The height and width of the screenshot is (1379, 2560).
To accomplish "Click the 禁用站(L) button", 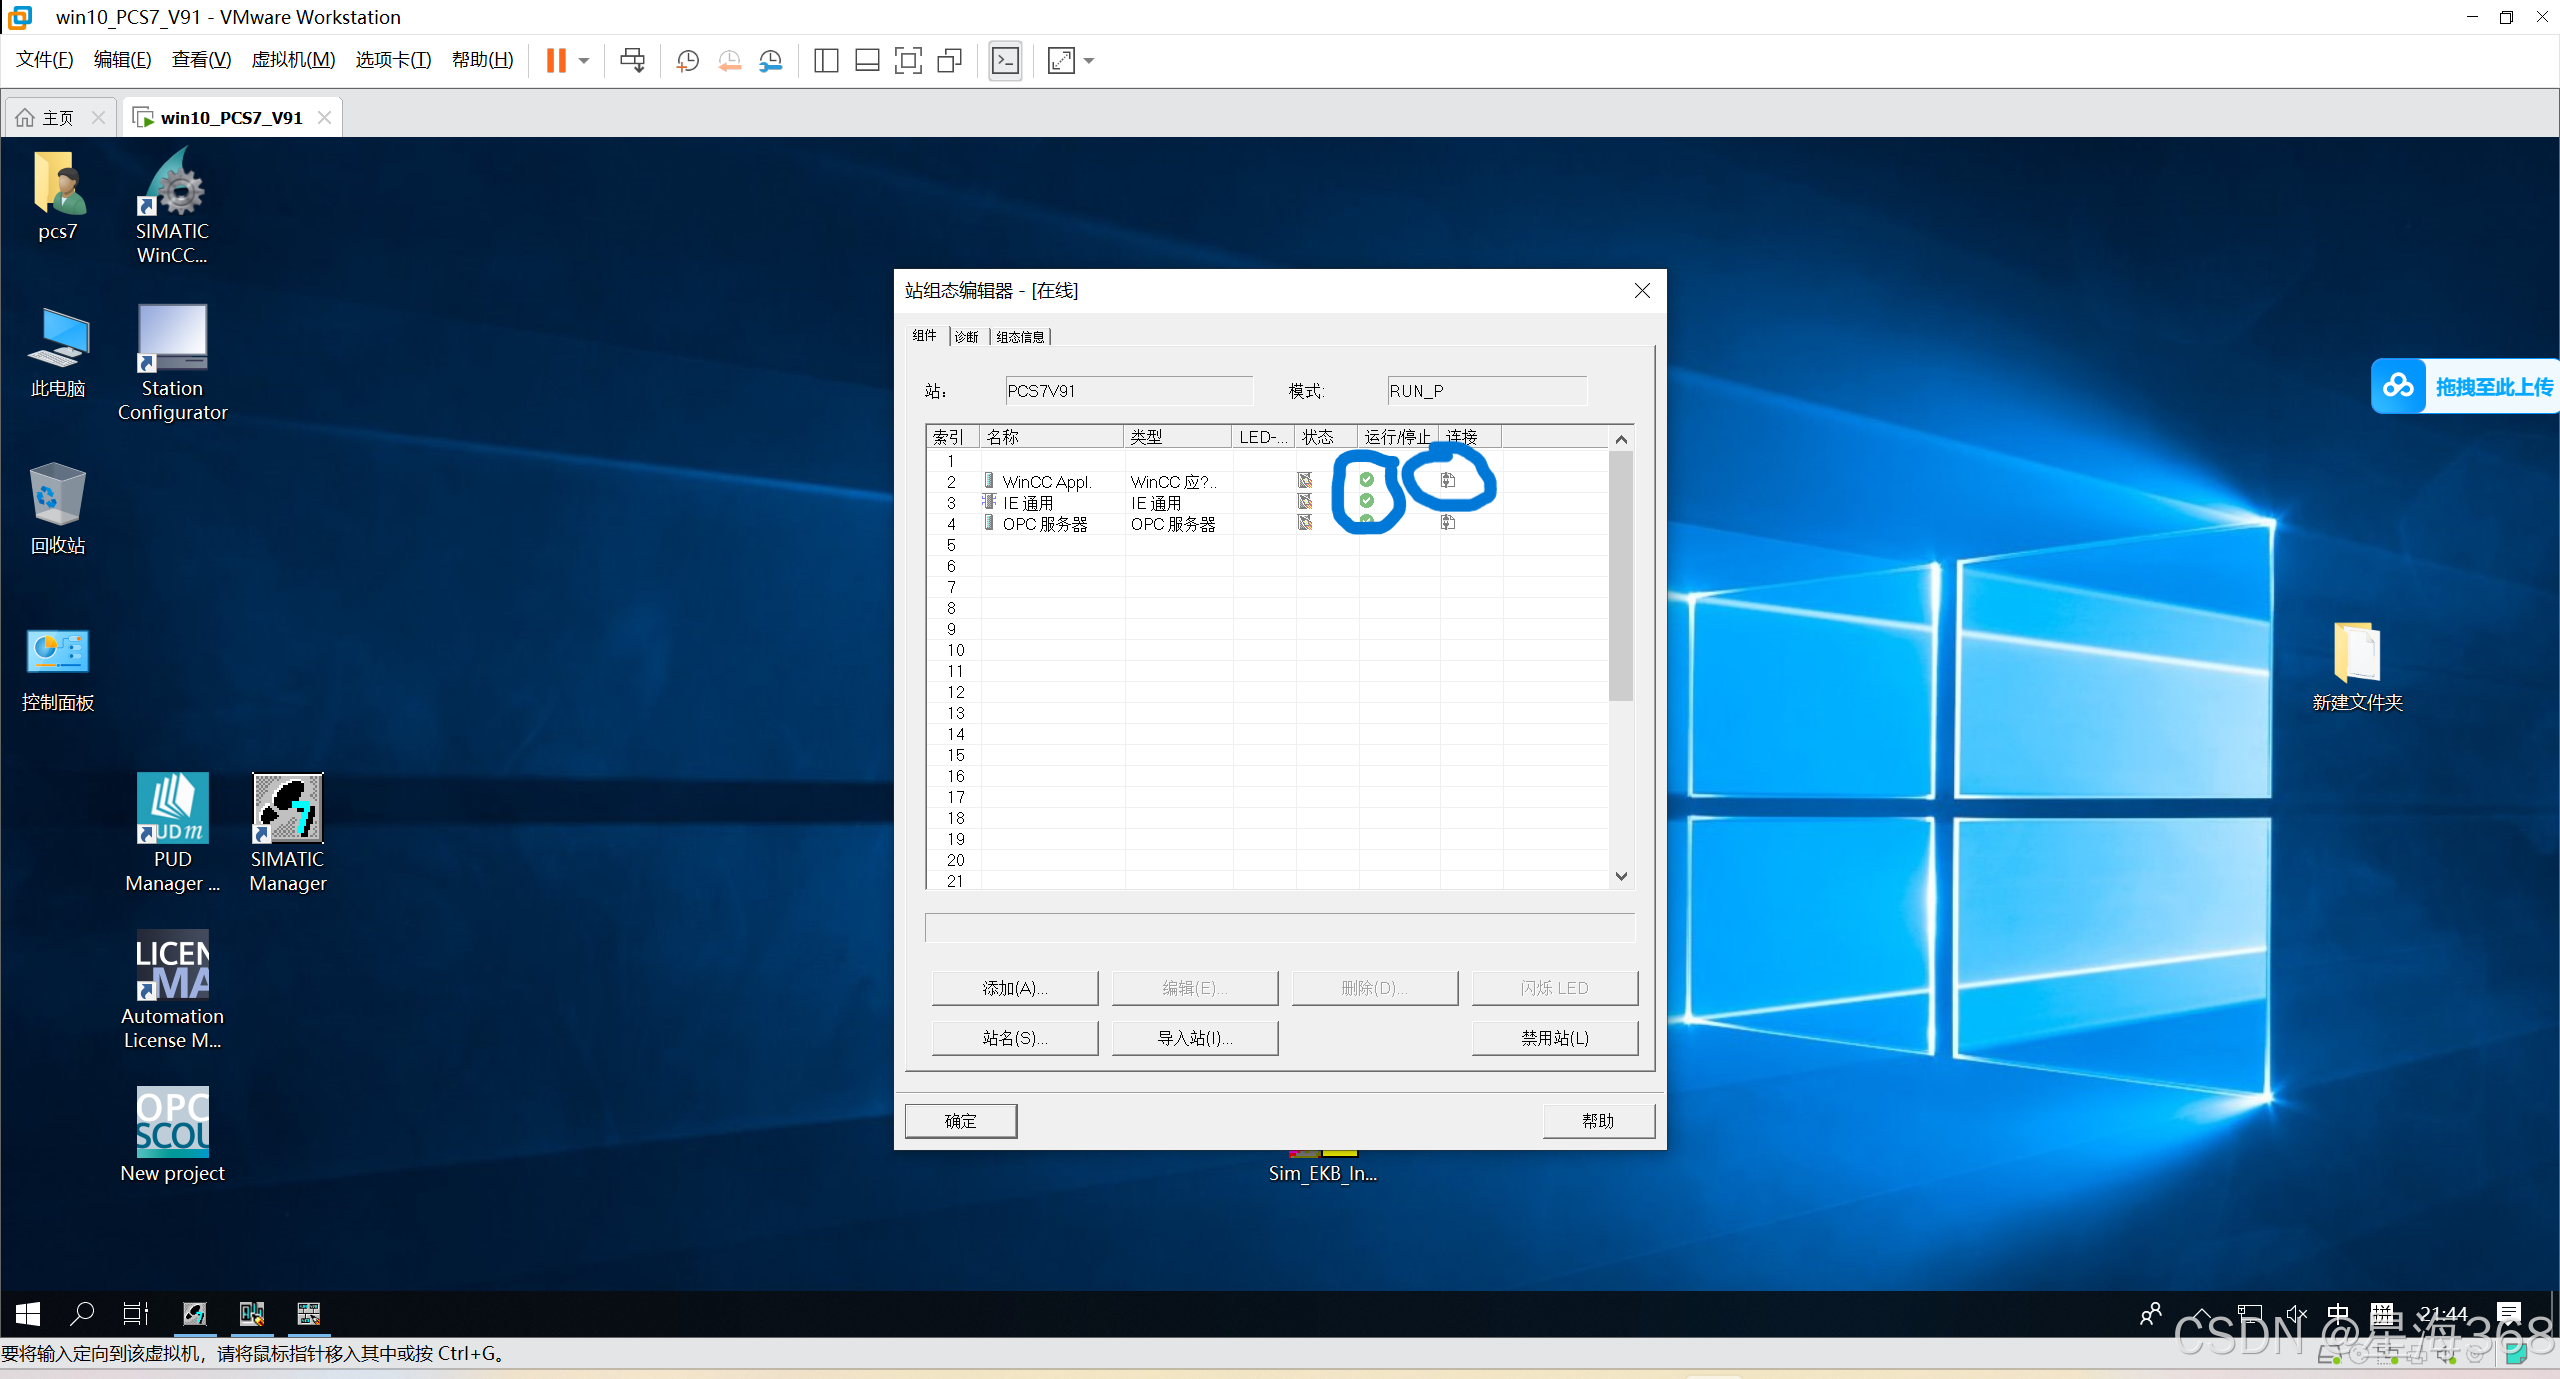I will (x=1554, y=1038).
